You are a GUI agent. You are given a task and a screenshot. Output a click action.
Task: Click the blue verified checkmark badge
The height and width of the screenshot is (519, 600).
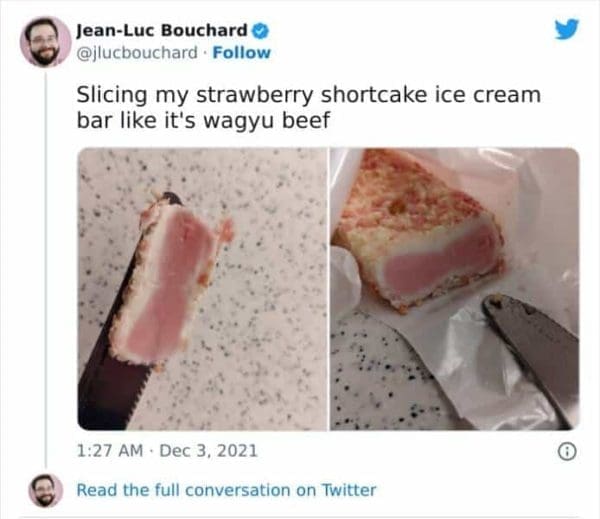coord(260,31)
